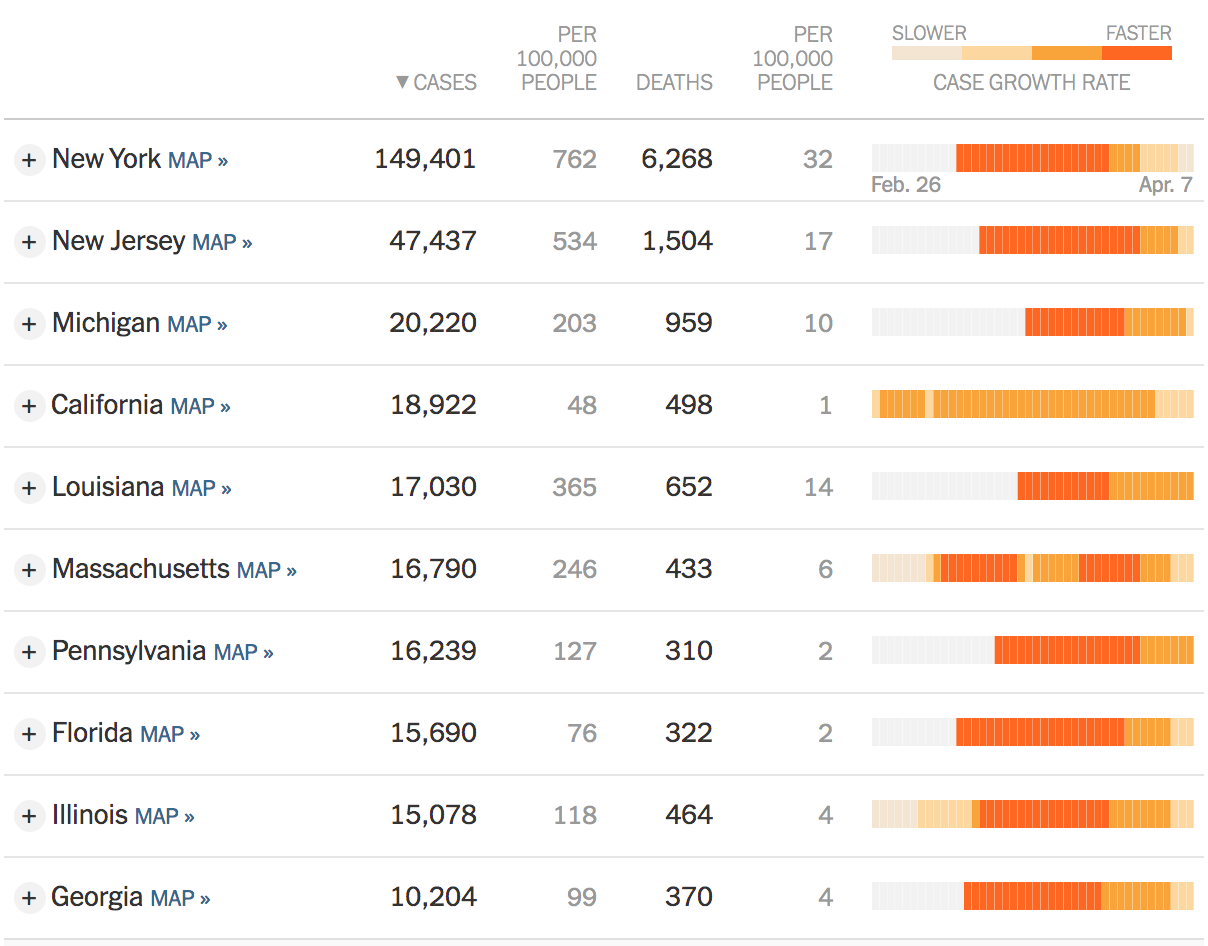Expand the New York row plus icon
The width and height of the screenshot is (1208, 946).
(x=29, y=160)
